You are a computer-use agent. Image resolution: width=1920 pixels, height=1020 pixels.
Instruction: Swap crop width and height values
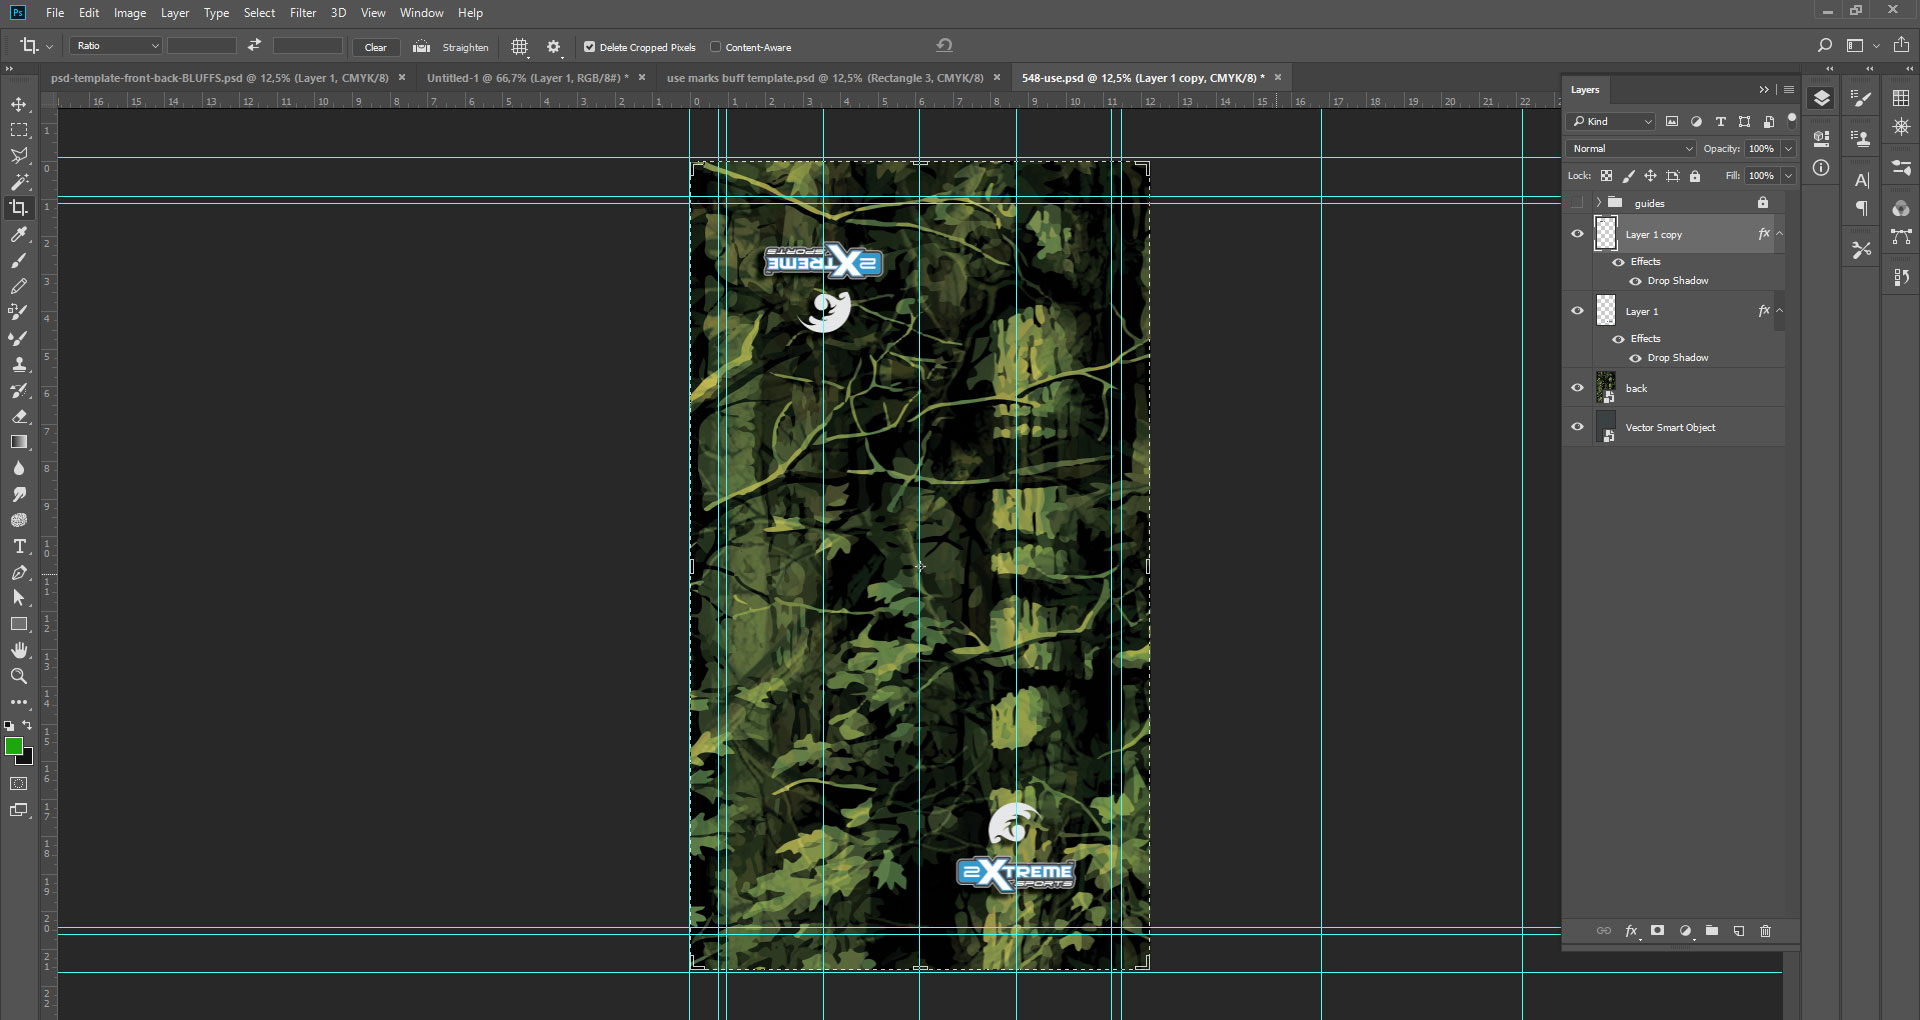tap(255, 45)
